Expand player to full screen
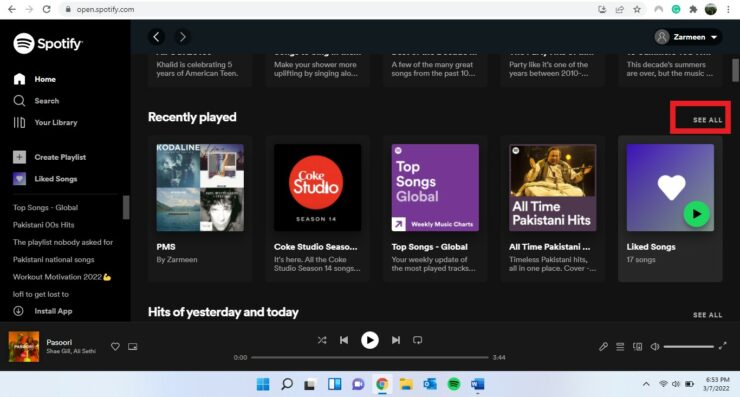Viewport: 740px width, 397px height. point(723,346)
